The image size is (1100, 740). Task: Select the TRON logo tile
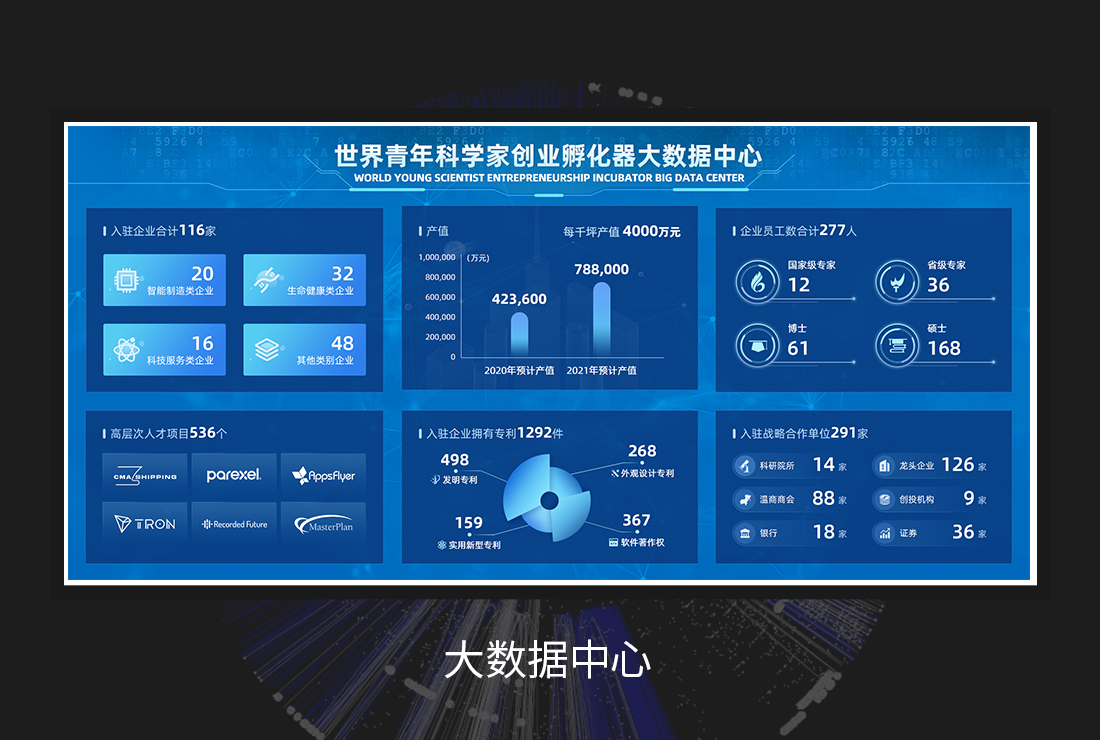[145, 523]
